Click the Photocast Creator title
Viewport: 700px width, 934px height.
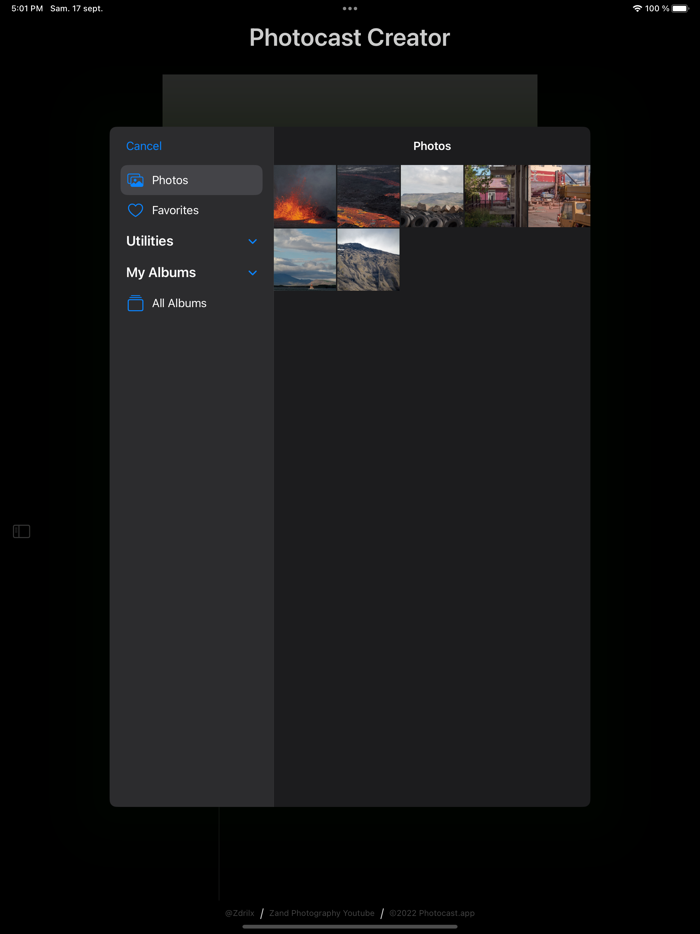(x=350, y=38)
